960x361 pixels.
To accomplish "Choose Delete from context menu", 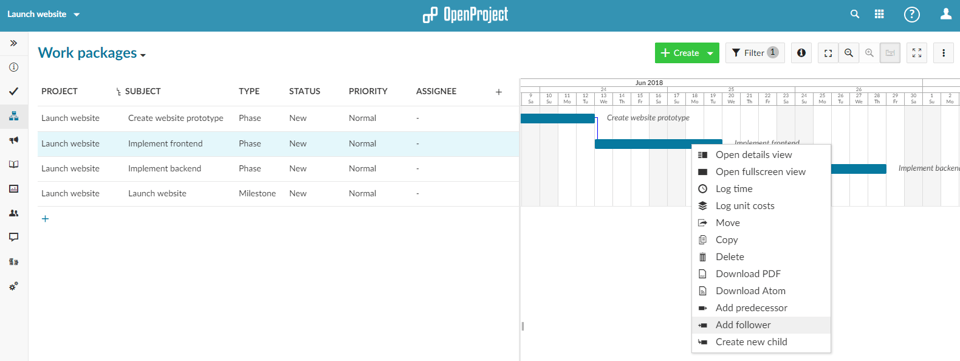I will click(761, 257).
